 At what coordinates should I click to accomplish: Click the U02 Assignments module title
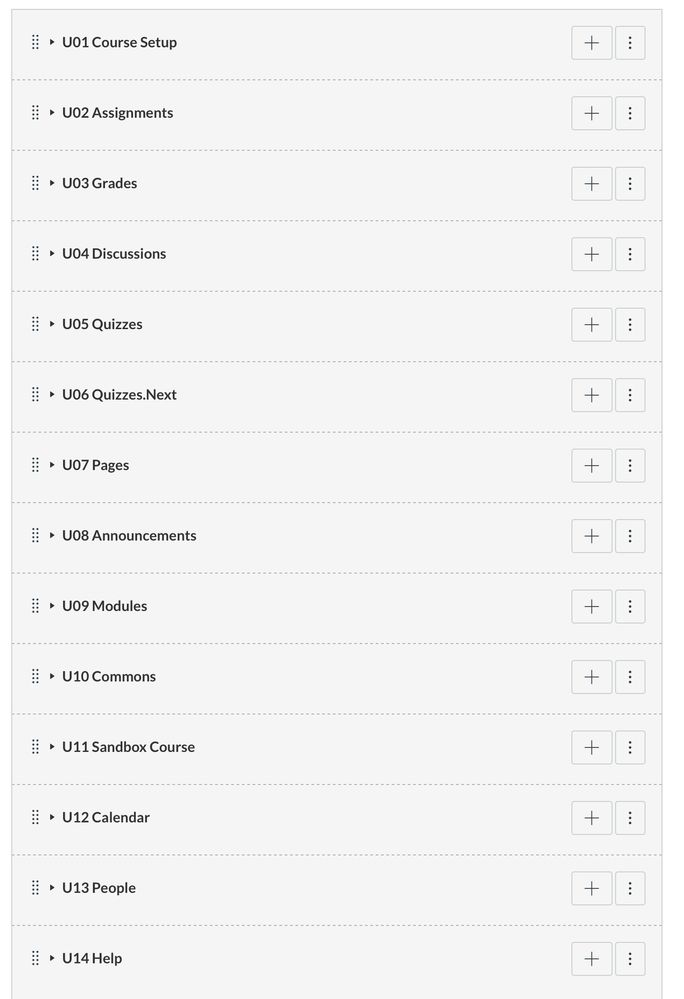[x=117, y=113]
